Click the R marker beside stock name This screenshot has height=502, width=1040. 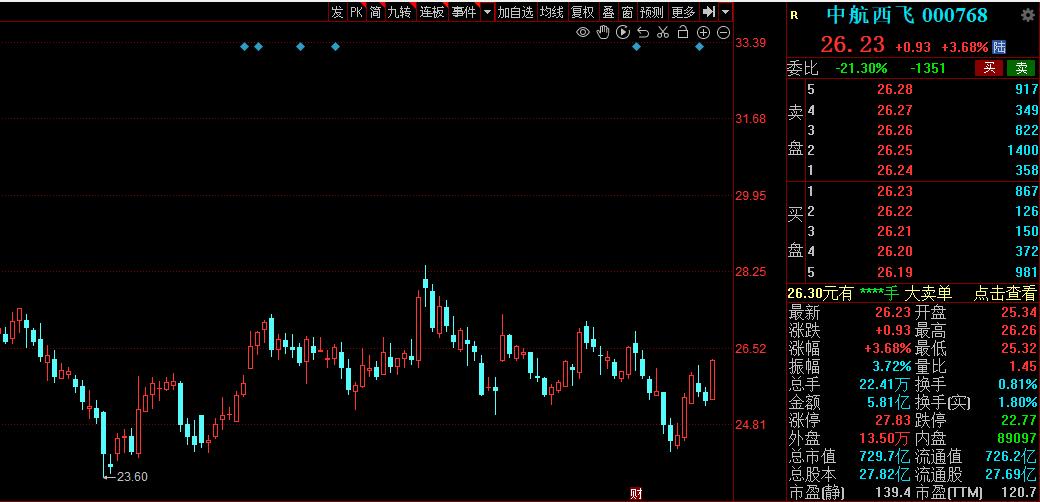point(795,15)
